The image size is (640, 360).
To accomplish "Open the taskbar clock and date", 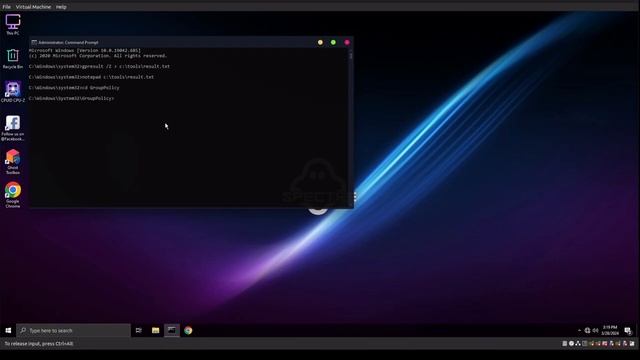I will click(610, 330).
